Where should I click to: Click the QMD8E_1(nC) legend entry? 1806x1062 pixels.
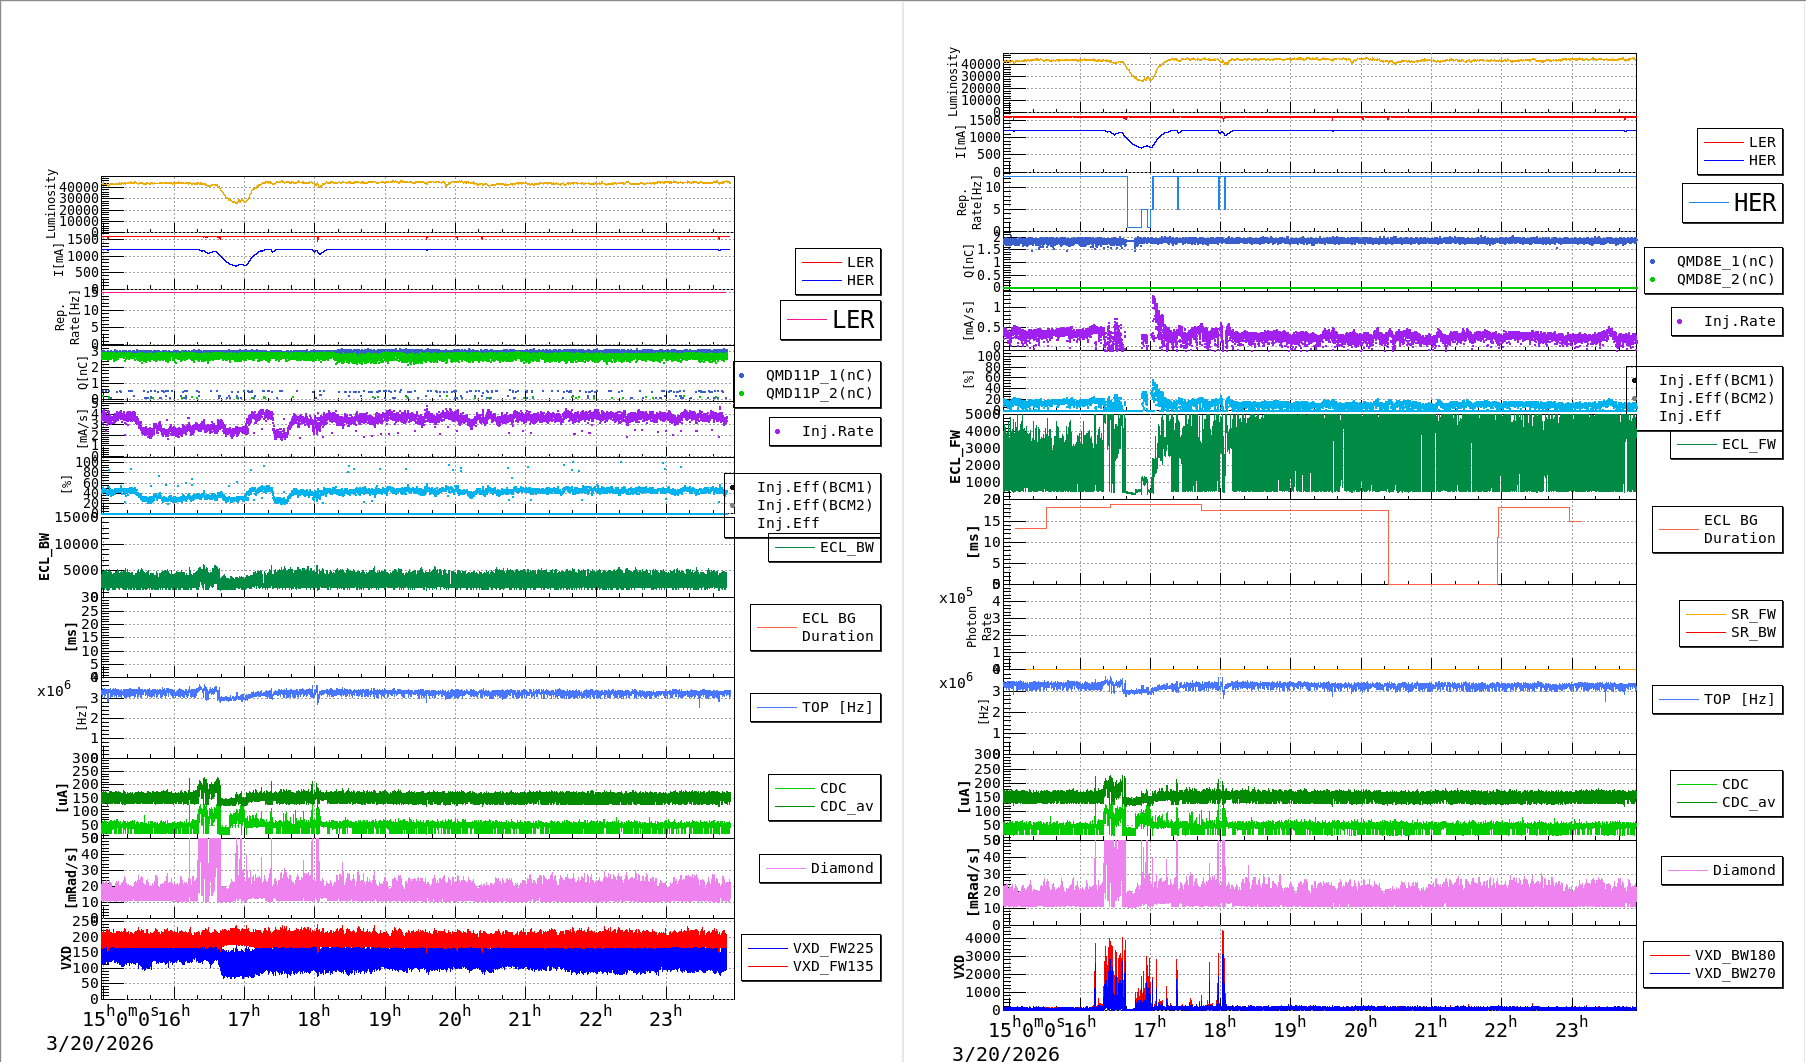point(1724,261)
